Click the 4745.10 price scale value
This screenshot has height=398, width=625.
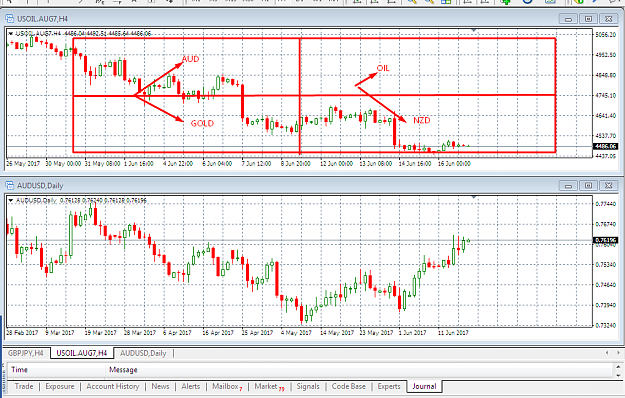(x=606, y=95)
